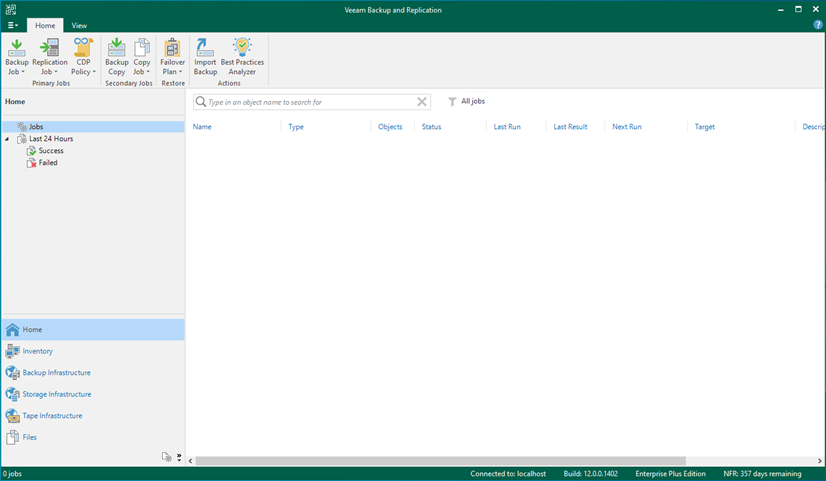
Task: Sort by the Name column
Action: pos(202,127)
